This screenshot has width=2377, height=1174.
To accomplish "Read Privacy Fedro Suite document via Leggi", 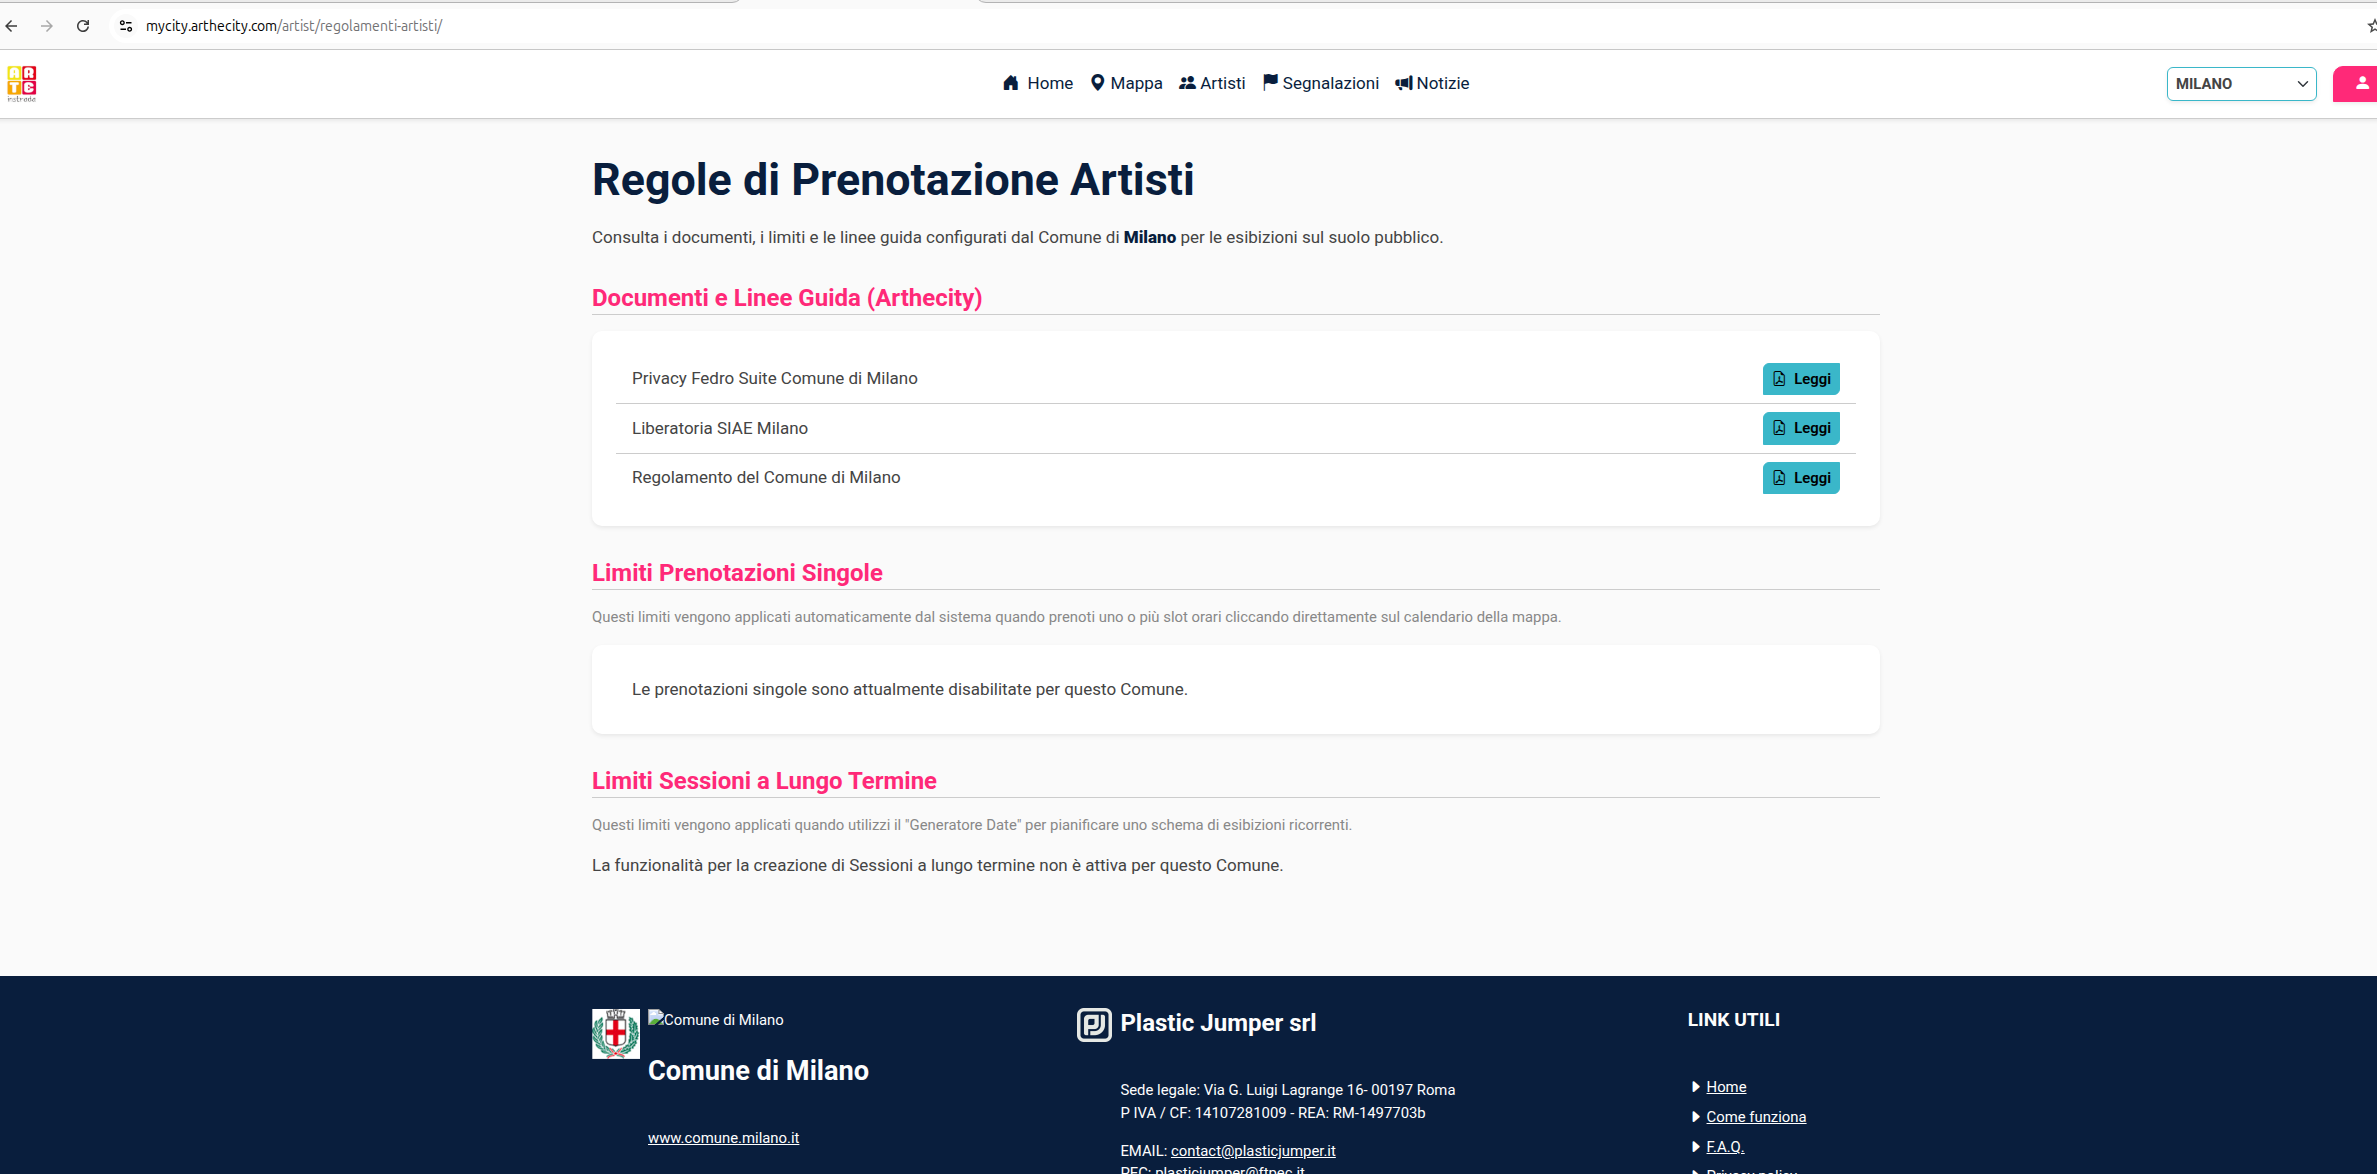I will [x=1801, y=379].
